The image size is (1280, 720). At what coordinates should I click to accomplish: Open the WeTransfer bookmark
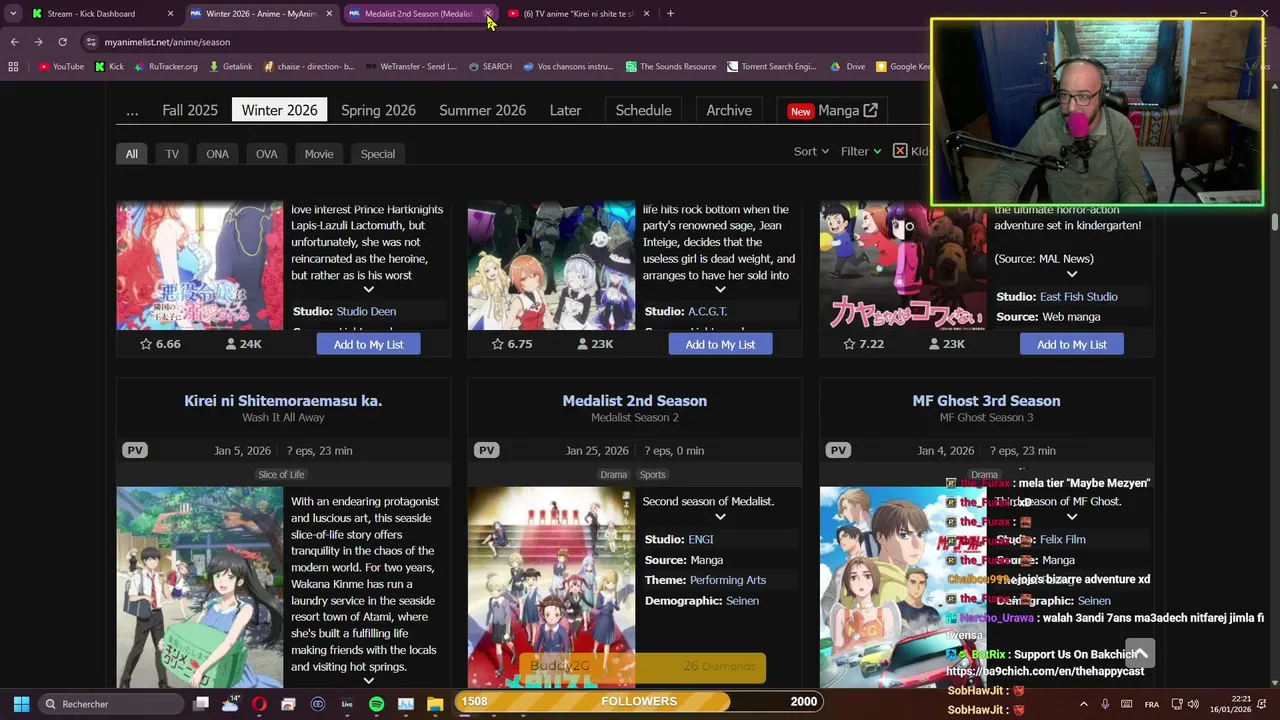tap(411, 67)
